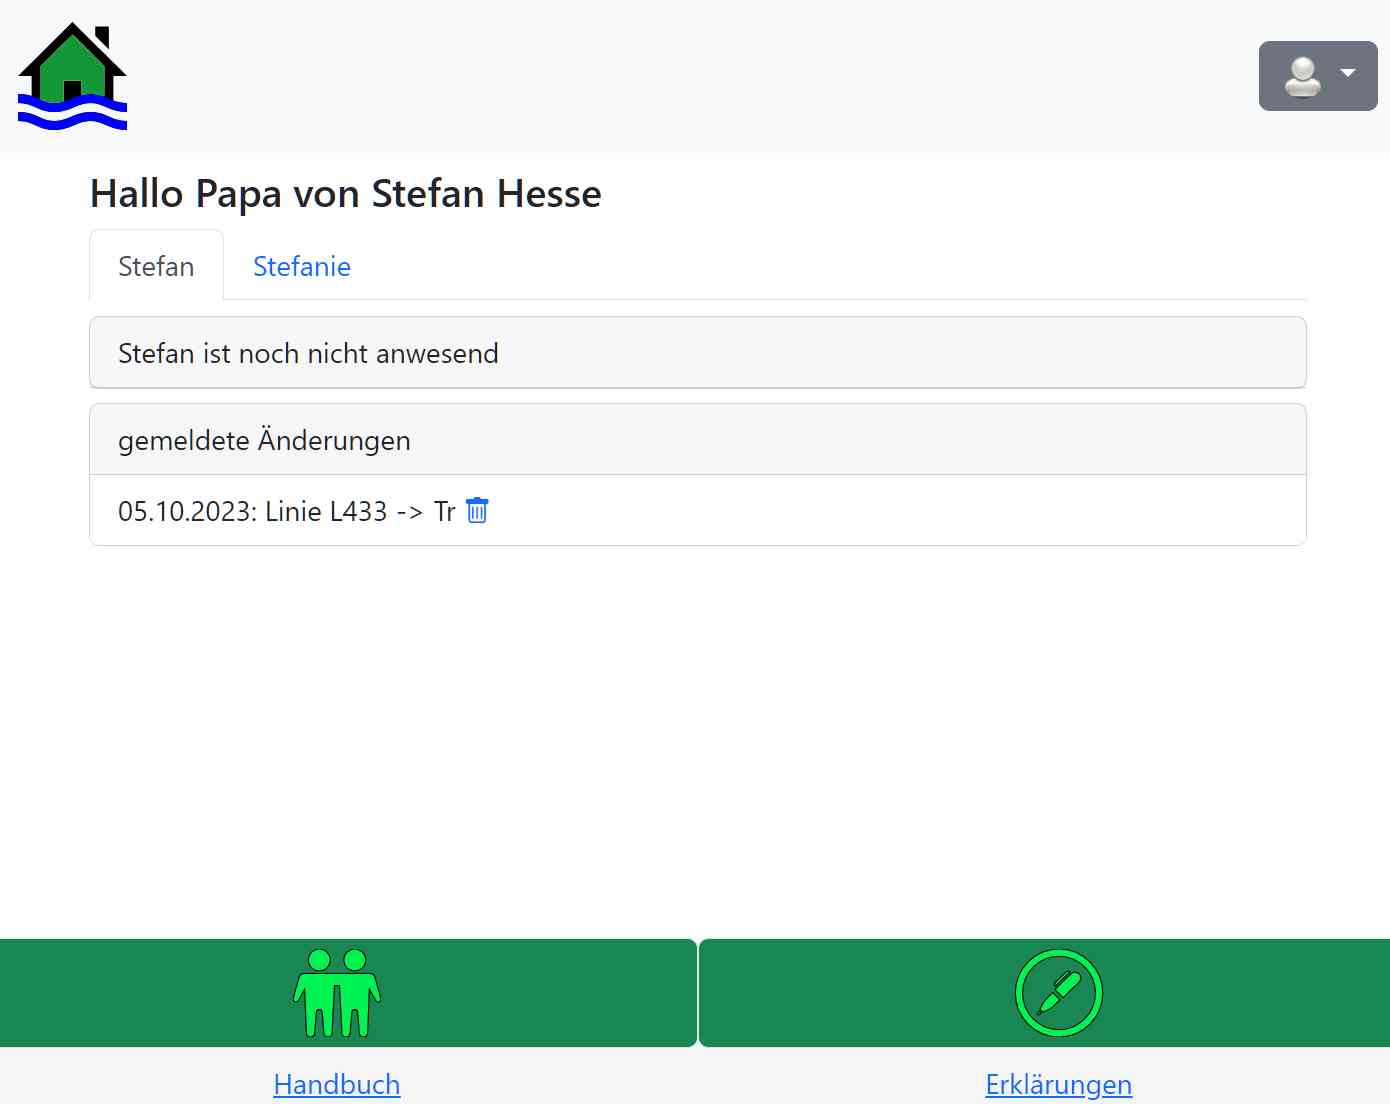Click the 'Stefan ist noch nicht anwesend' status bar
Screen dimensions: 1390x1104
click(x=697, y=353)
